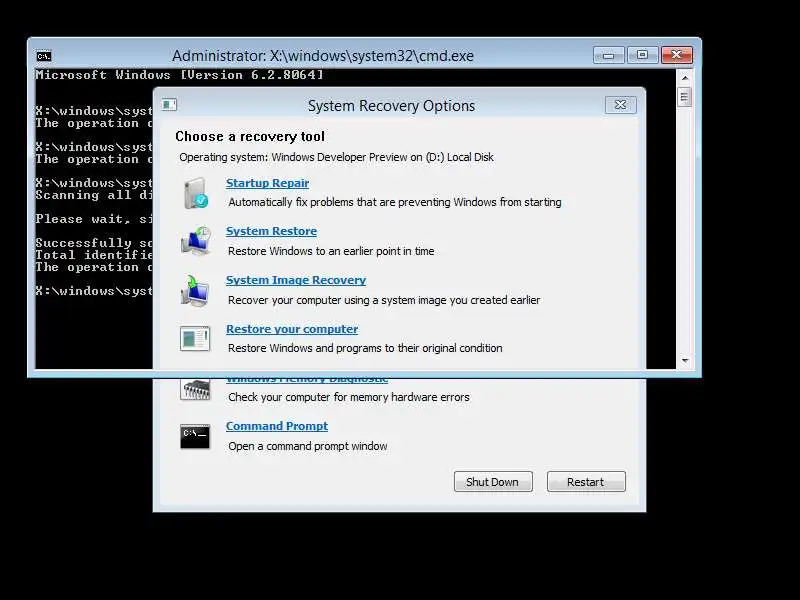Image resolution: width=800 pixels, height=600 pixels.
Task: Click 'Choose a recovery tool' heading
Action: pyautogui.click(x=250, y=136)
